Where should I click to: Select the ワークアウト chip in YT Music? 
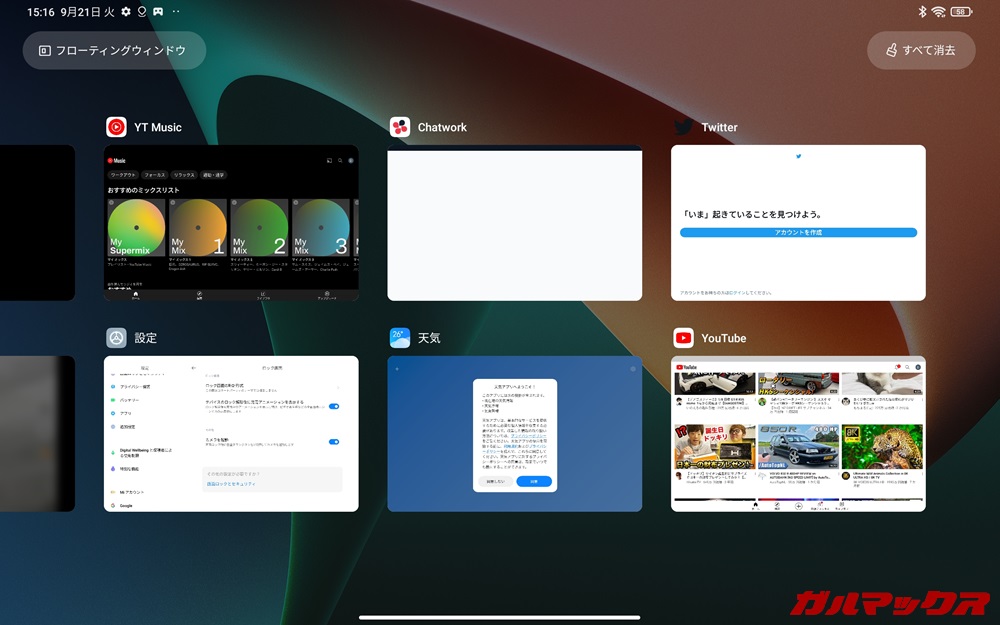(123, 174)
